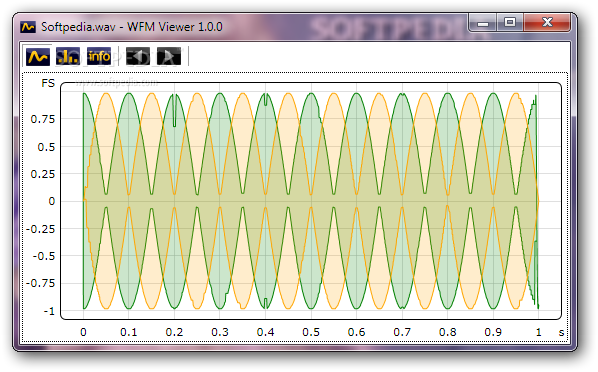Click the FS label on amplitude axis

[48, 83]
